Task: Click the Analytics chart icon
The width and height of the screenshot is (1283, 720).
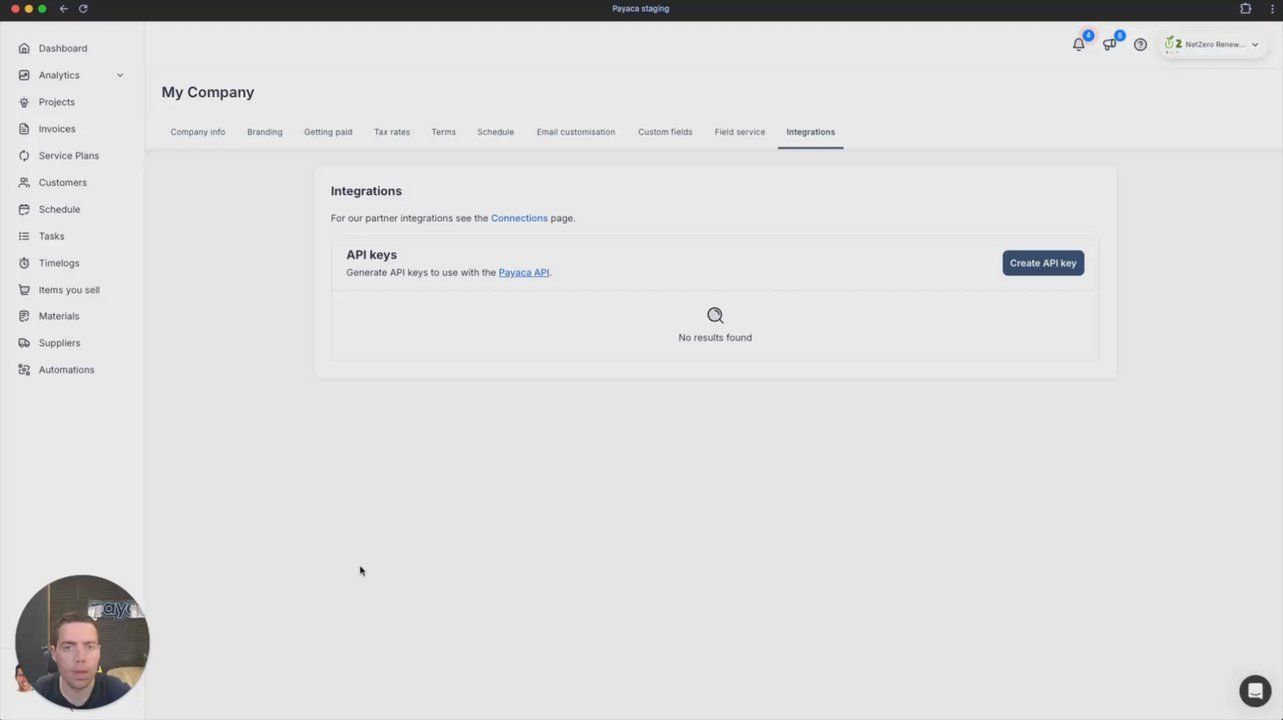Action: (x=24, y=75)
